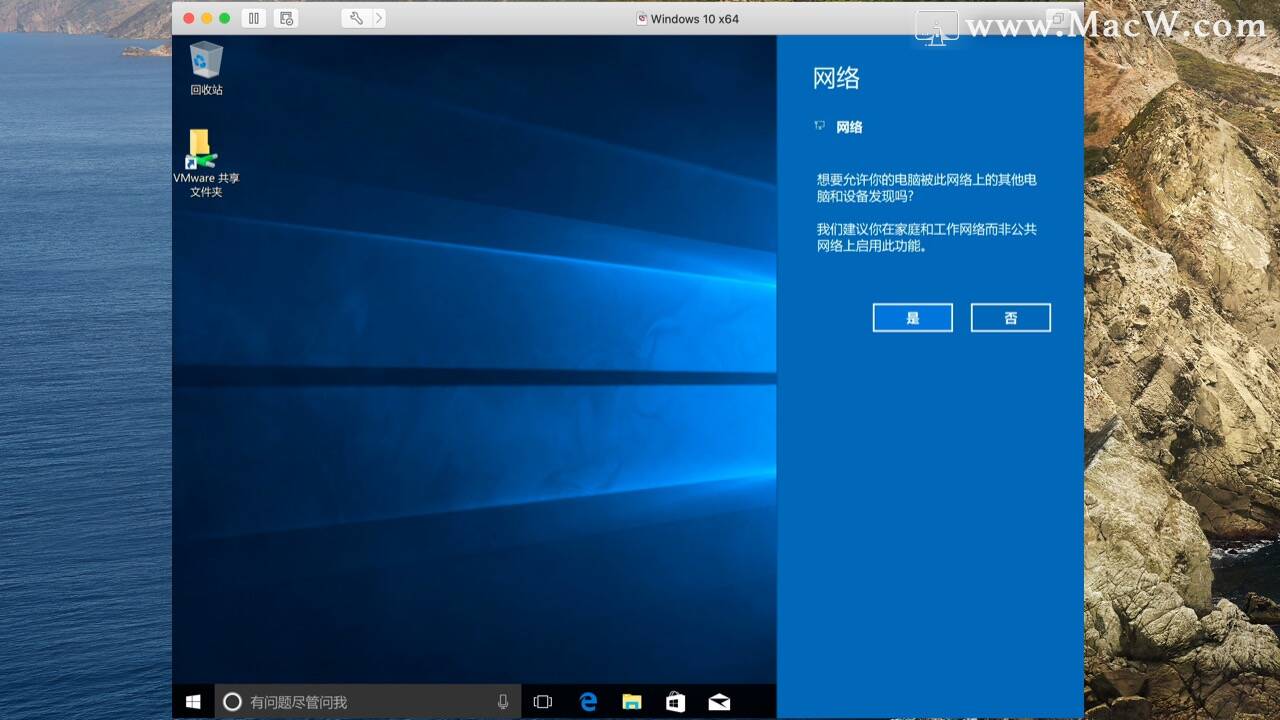Open the VMware snapshot manager icon
Viewport: 1280px width, 720px height.
coord(286,18)
